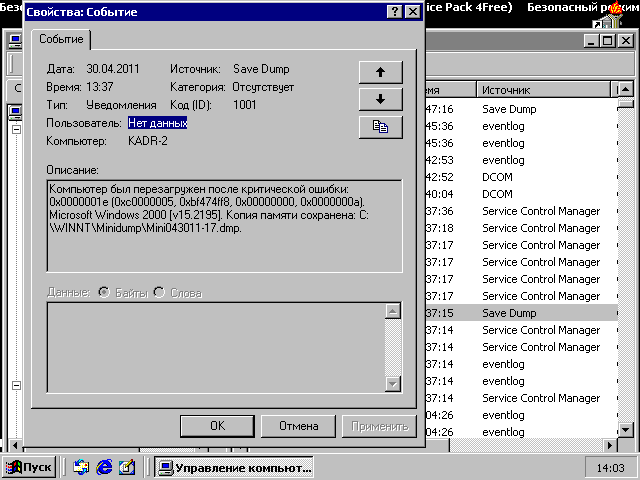Activate Управление компьютером taskbar button
The width and height of the screenshot is (640, 480).
click(x=234, y=467)
